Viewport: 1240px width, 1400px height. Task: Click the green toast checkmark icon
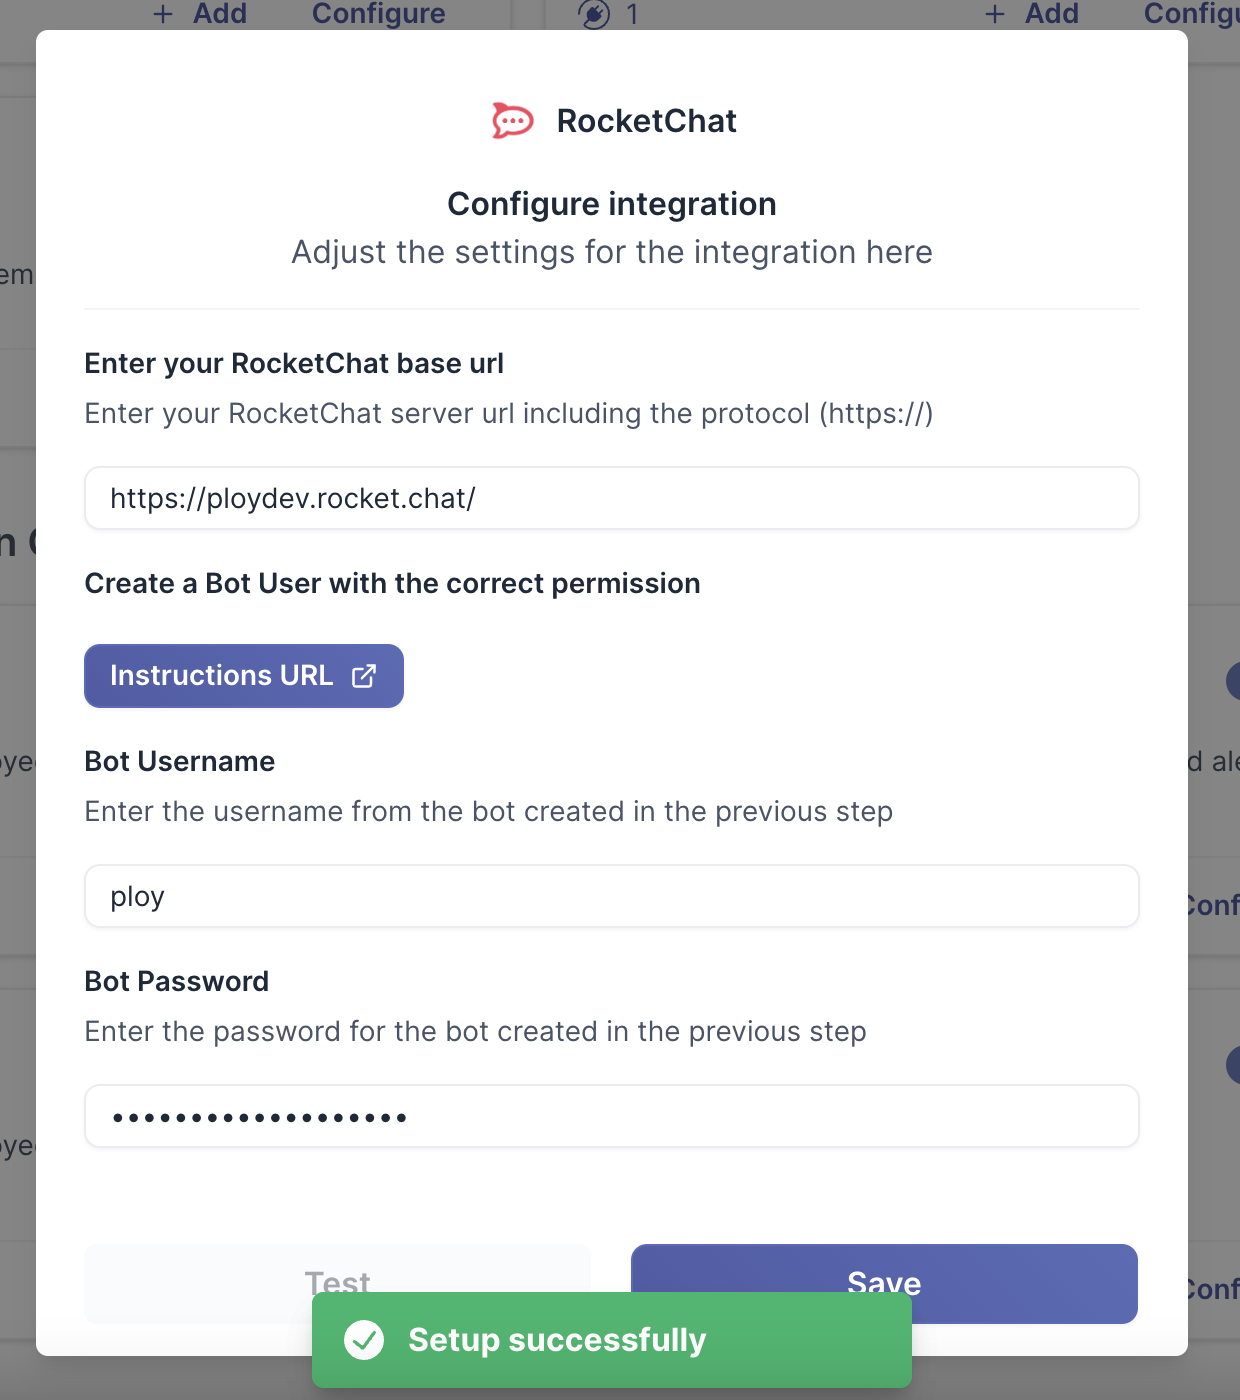[364, 1340]
